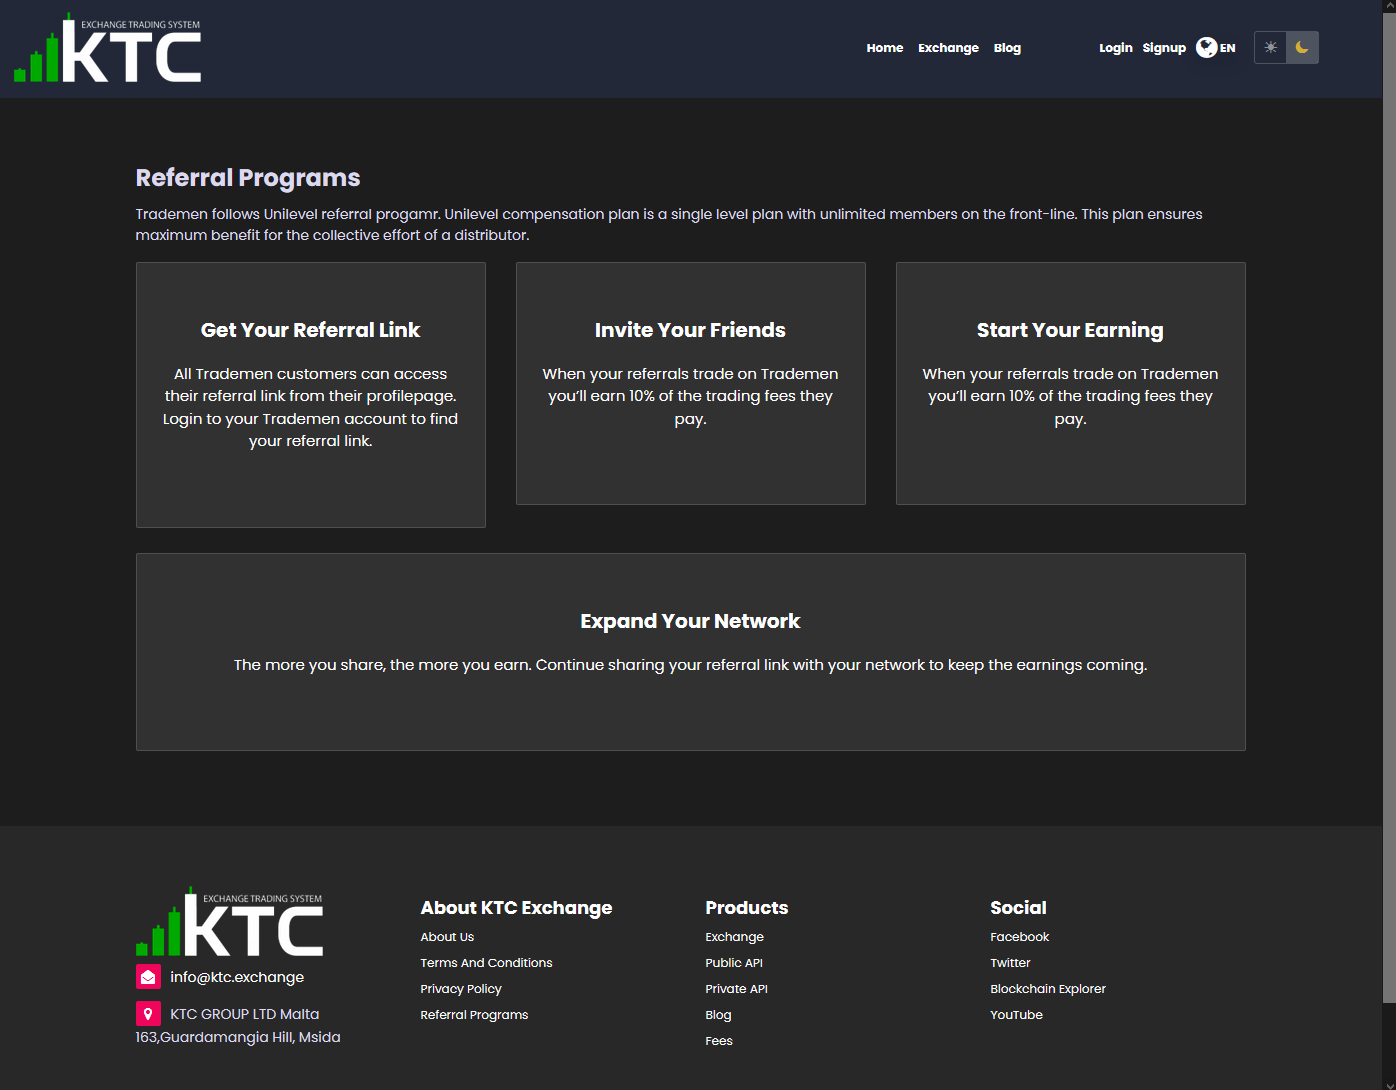Switch to dark theme moon icon
Viewport: 1396px width, 1090px height.
[1302, 47]
